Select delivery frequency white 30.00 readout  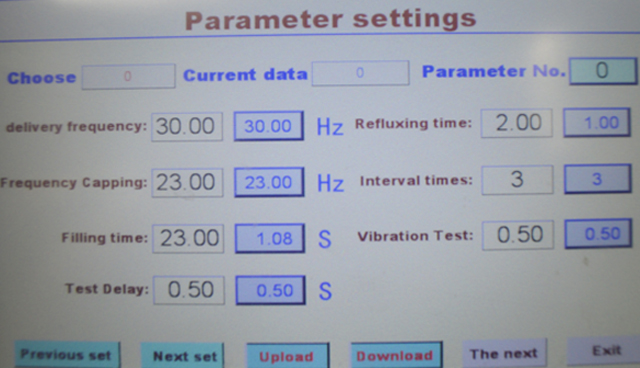click(187, 127)
